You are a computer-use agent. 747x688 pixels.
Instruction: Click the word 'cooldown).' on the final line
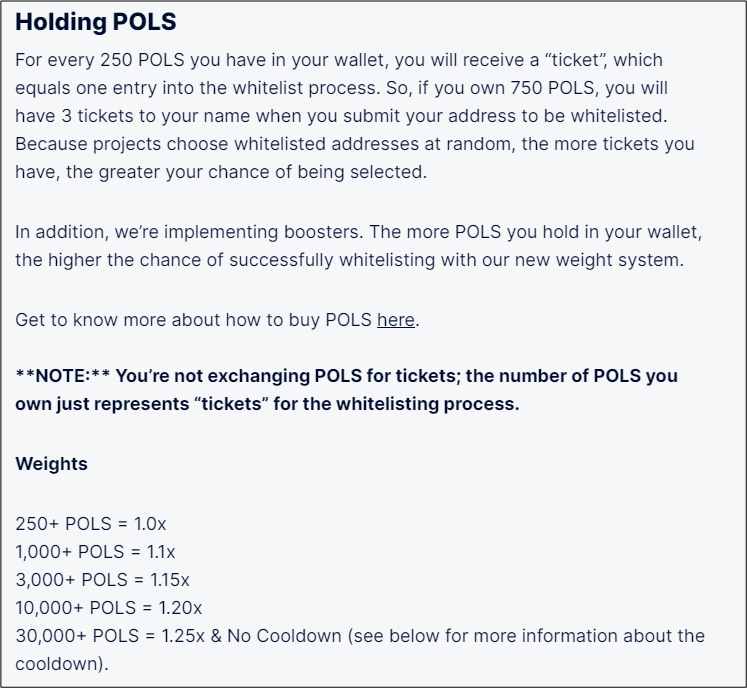(x=62, y=664)
